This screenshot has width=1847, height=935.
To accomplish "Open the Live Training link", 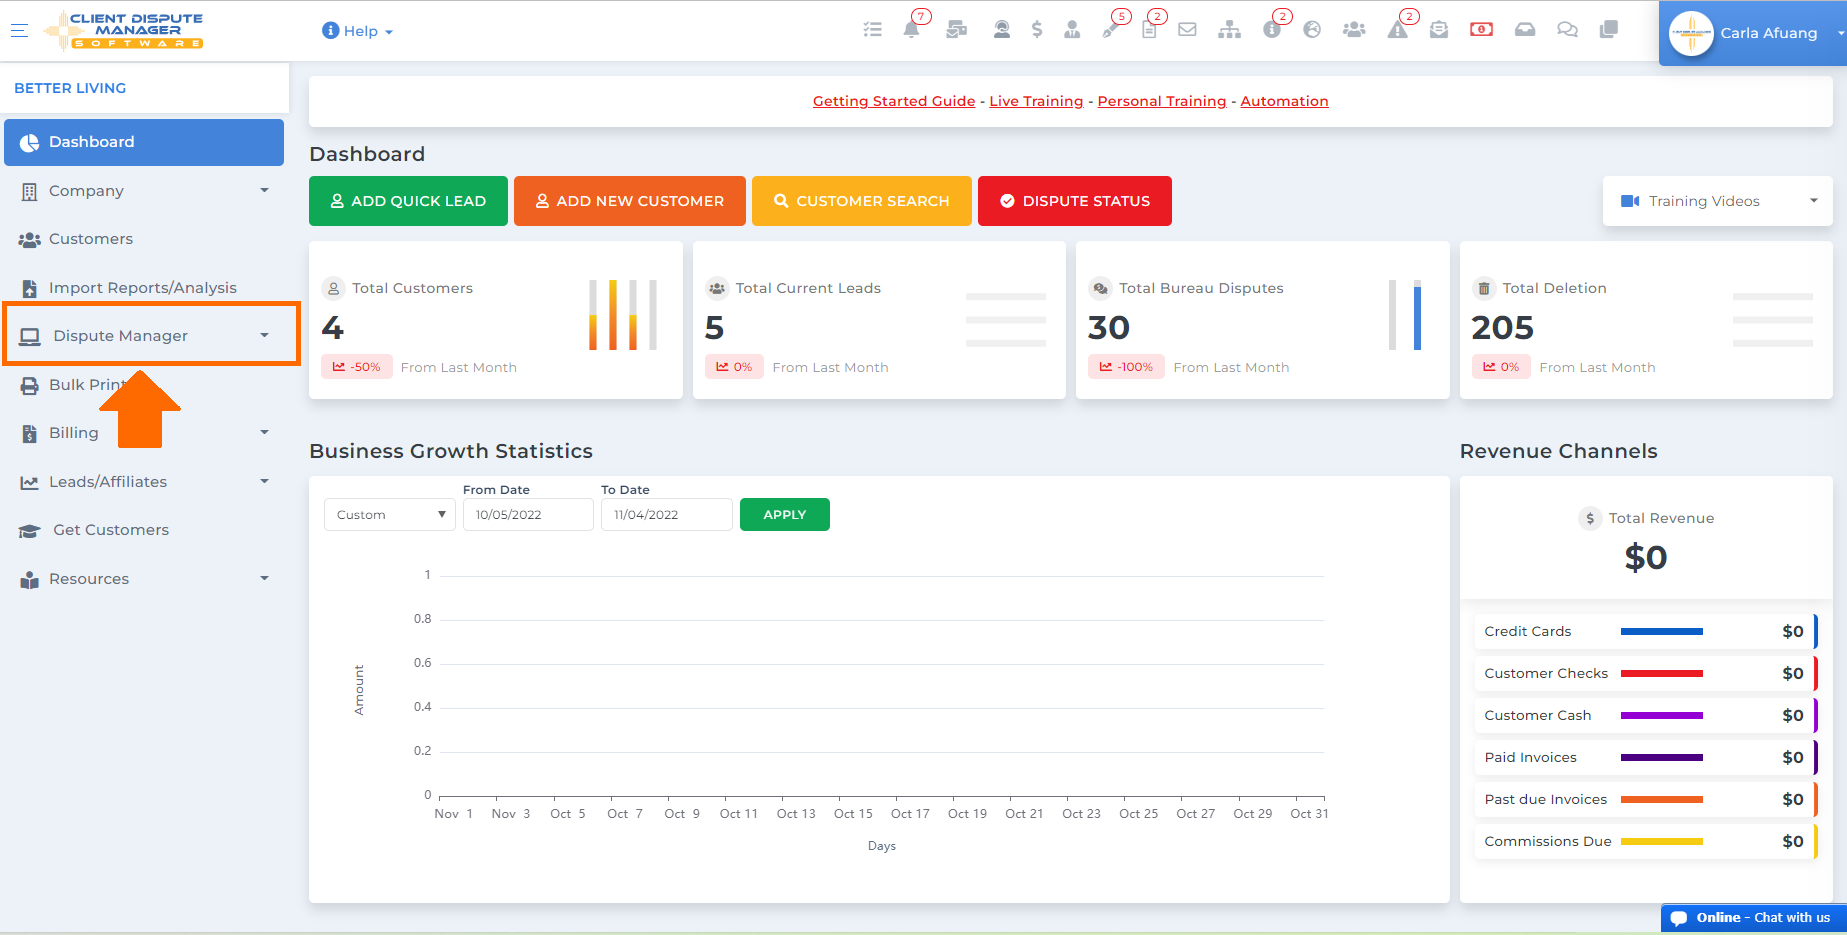I will click(x=1036, y=101).
